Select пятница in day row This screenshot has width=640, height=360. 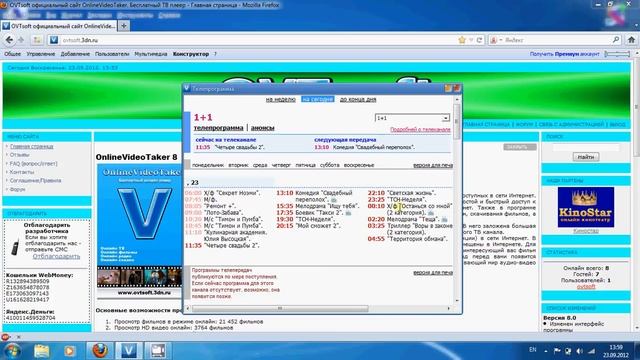305,165
